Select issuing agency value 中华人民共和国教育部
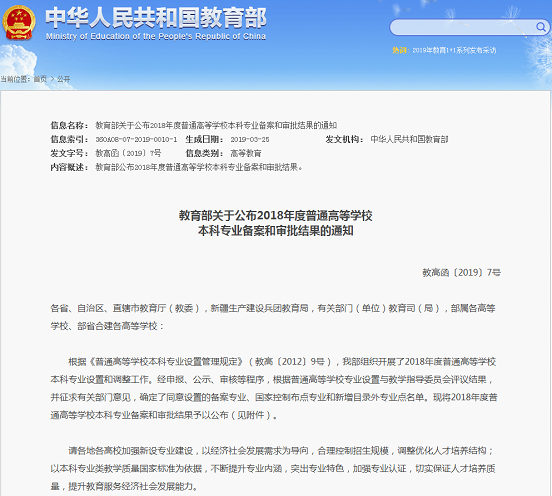 409,139
